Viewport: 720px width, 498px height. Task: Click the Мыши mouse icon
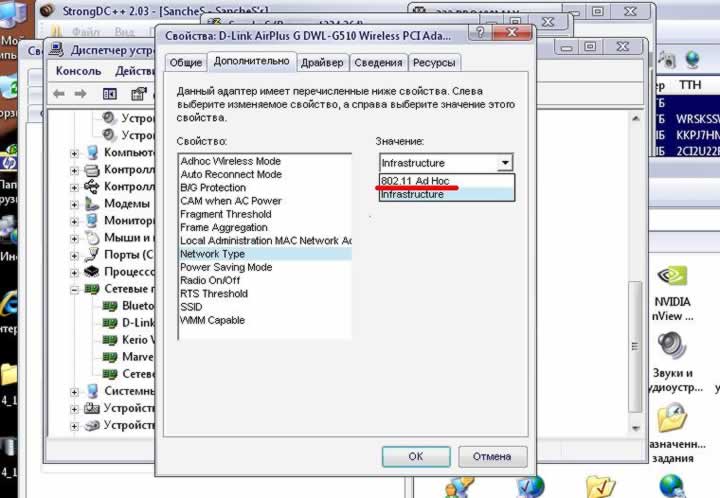click(x=92, y=238)
